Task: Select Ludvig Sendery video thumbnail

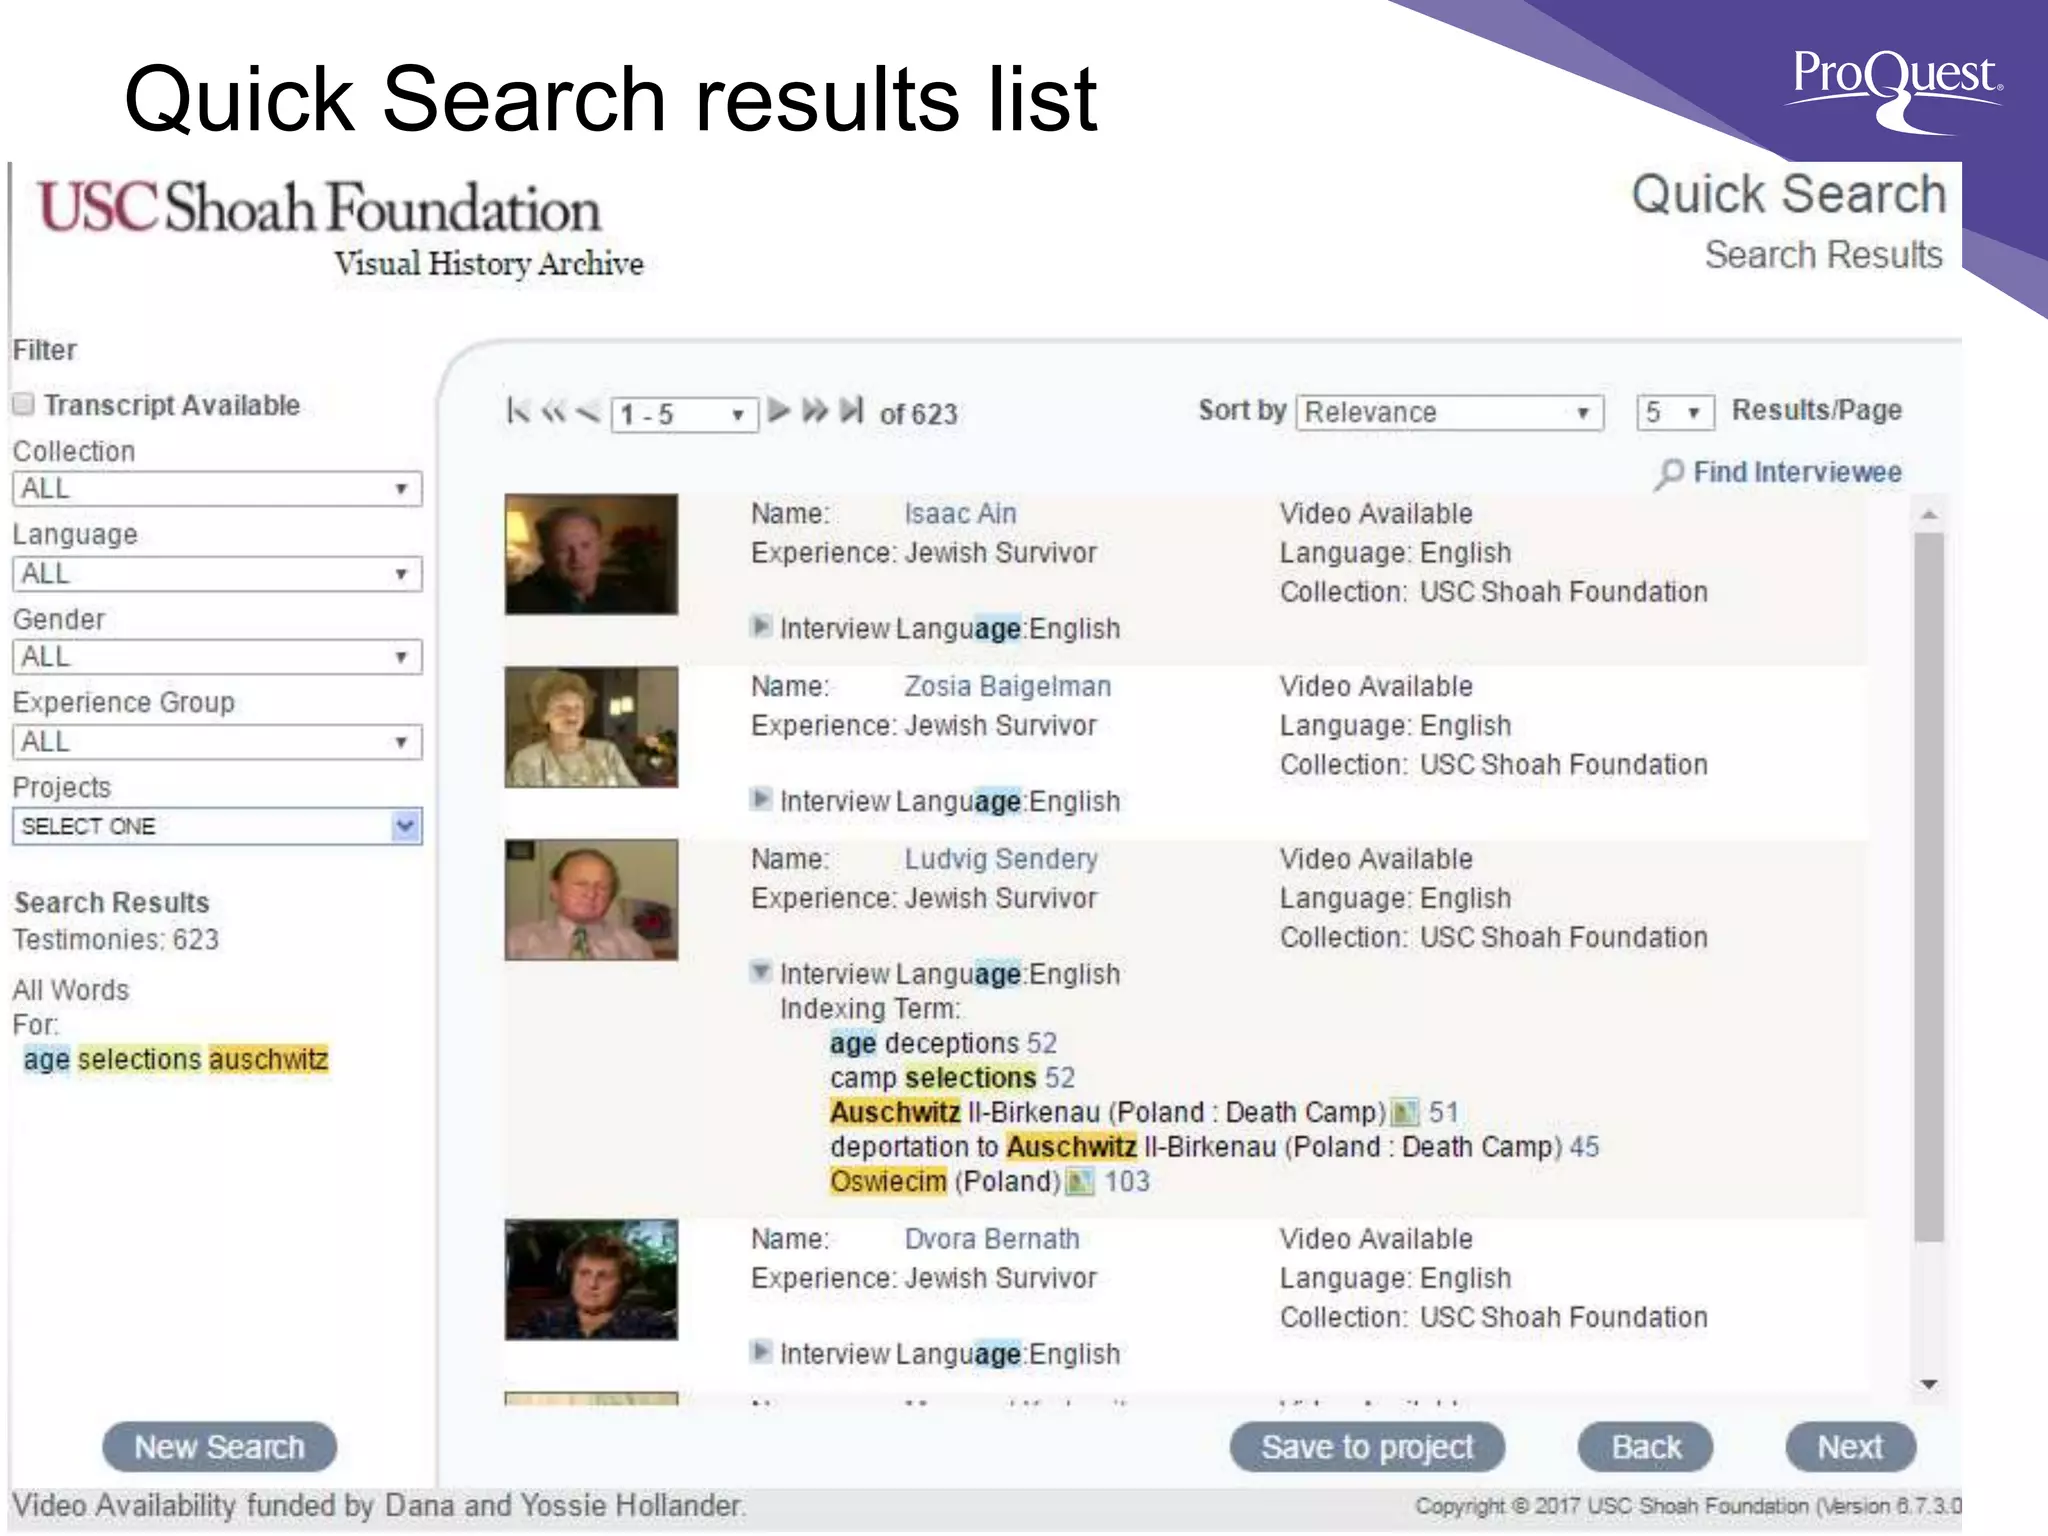Action: (591, 900)
